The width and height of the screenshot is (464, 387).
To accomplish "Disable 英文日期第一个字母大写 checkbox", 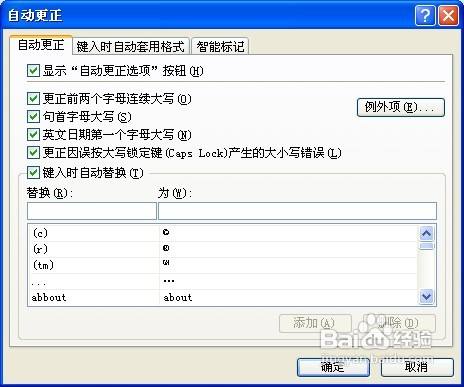I will coord(33,135).
